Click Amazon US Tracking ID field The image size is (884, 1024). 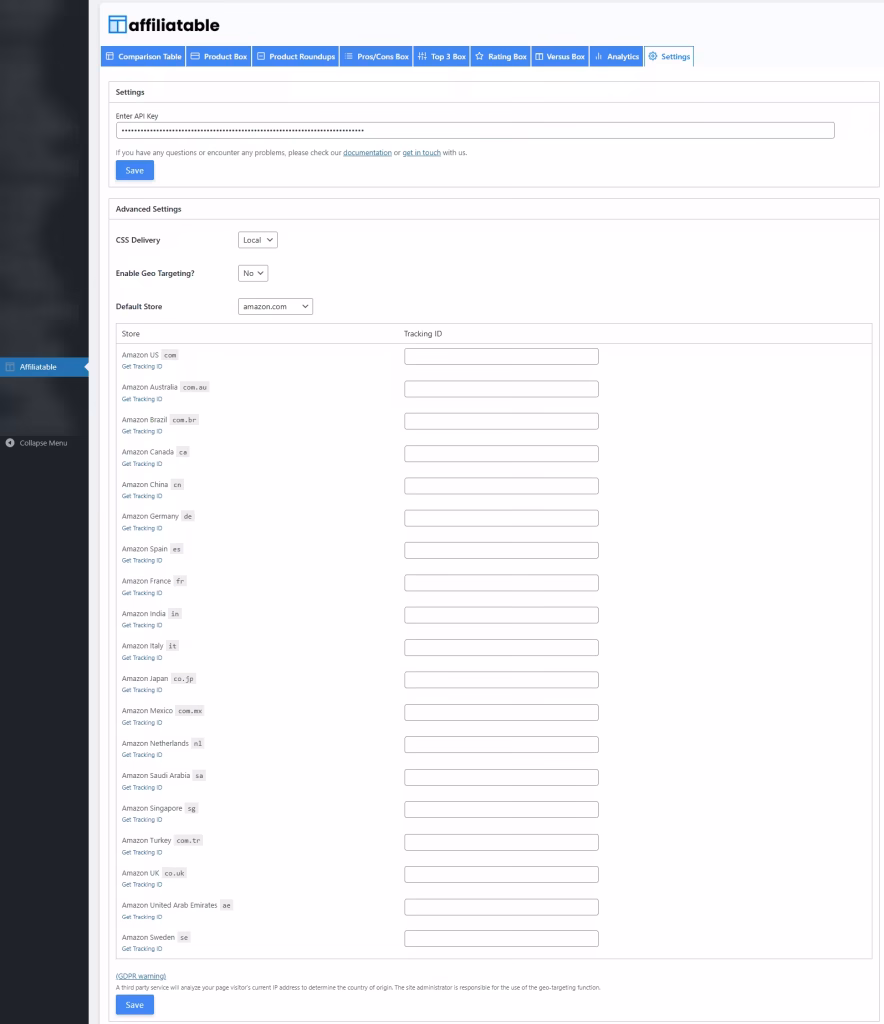point(501,356)
